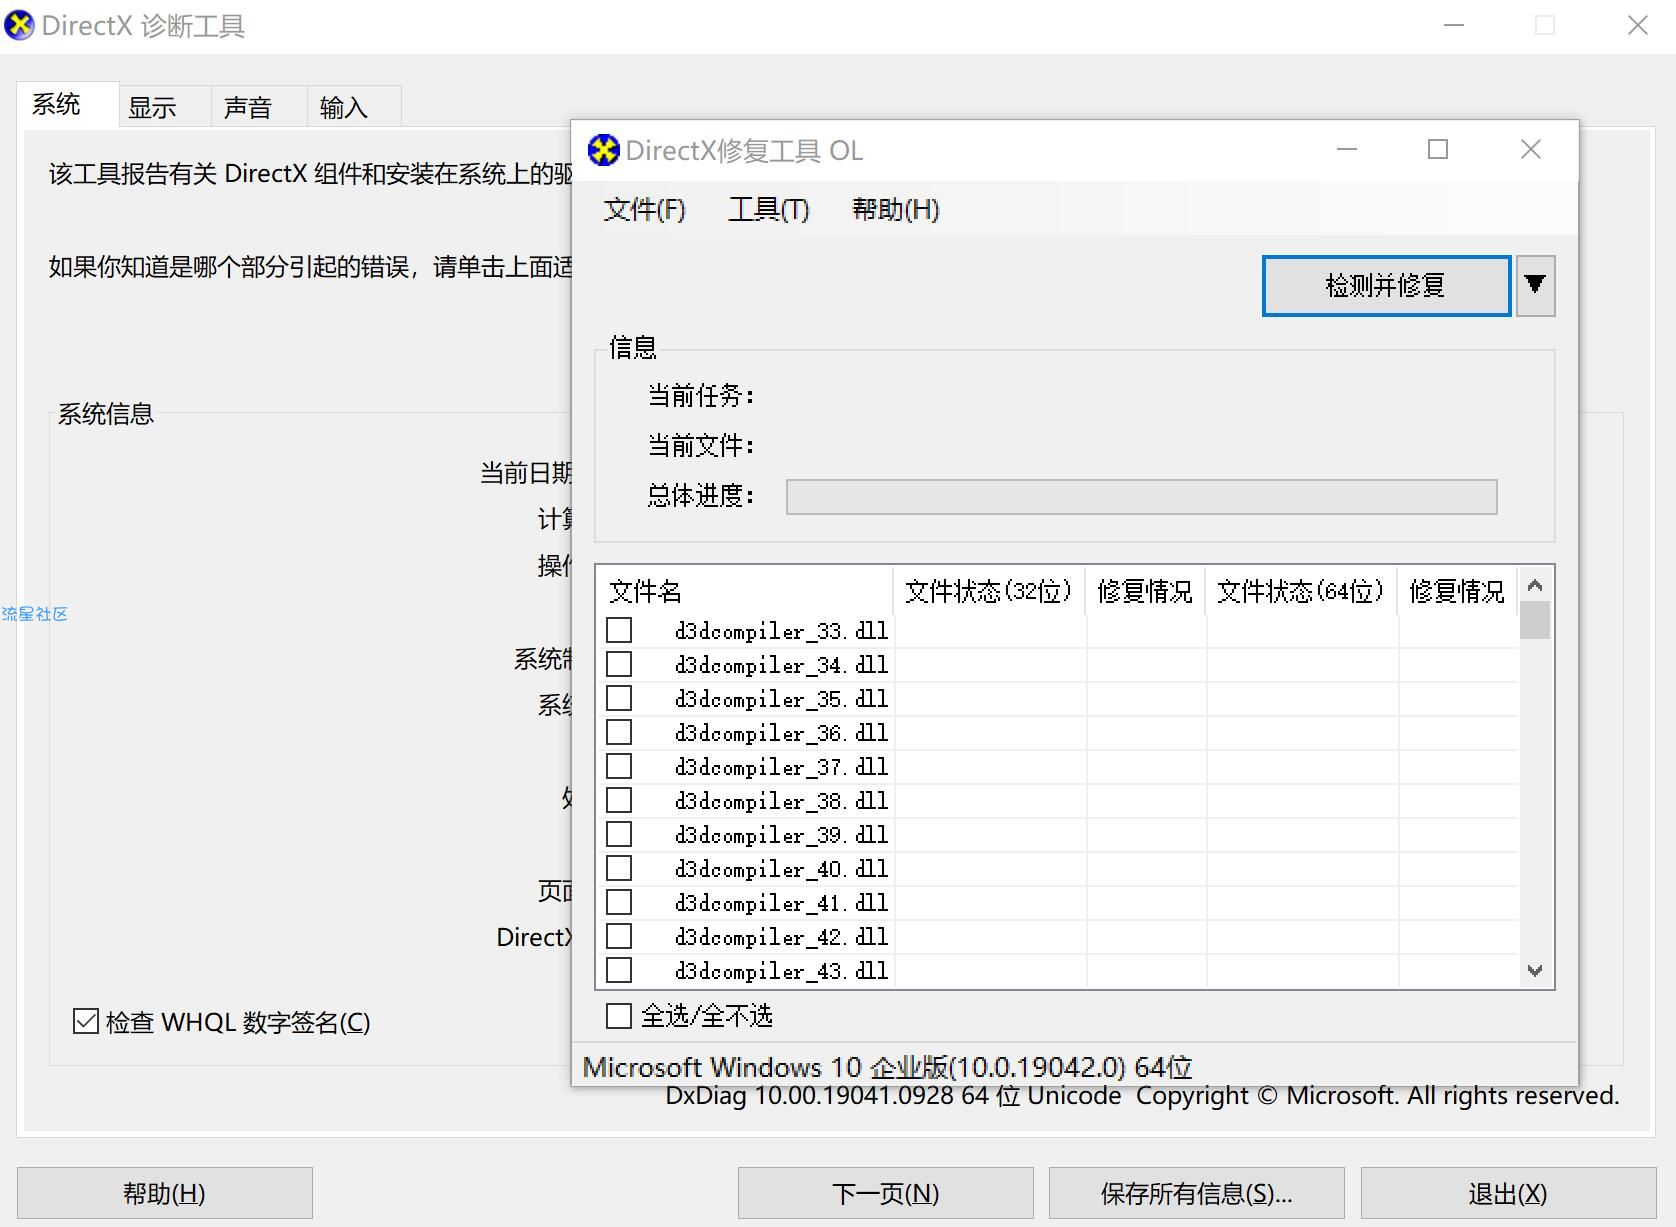Minimize the DirectX修复工具 window

click(1347, 150)
